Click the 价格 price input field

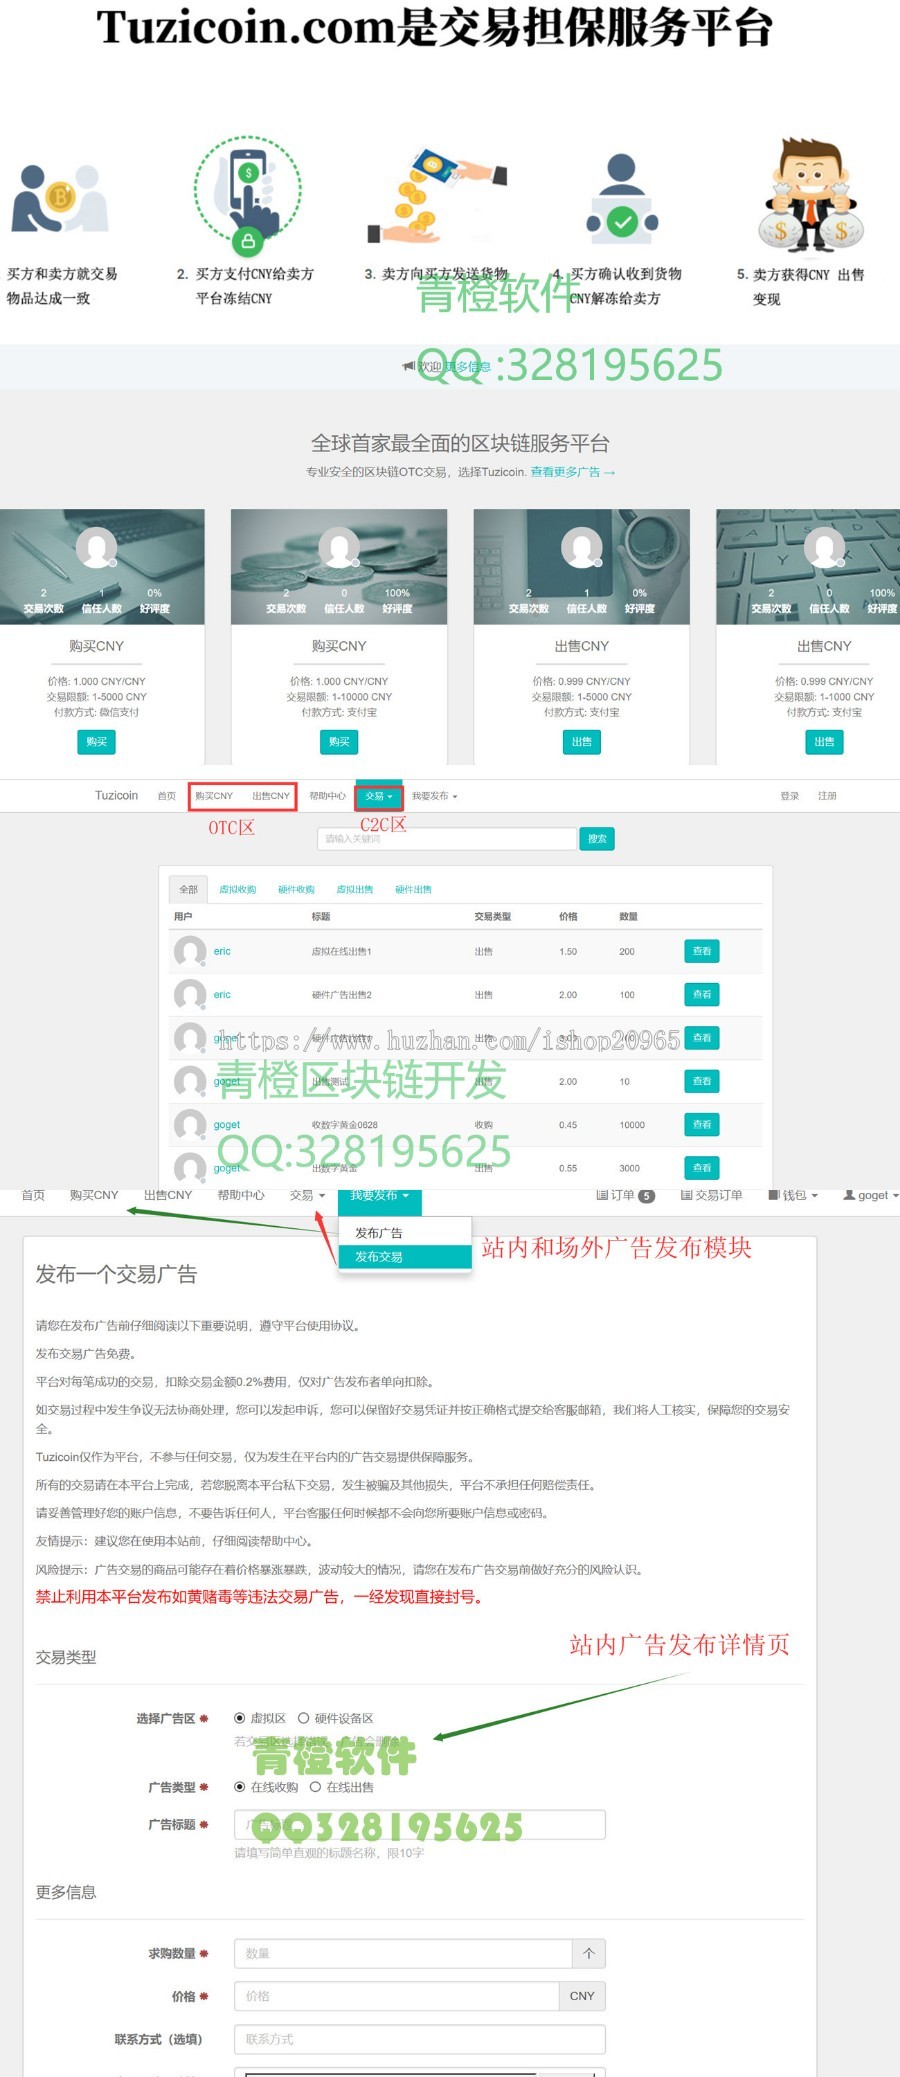click(396, 1996)
